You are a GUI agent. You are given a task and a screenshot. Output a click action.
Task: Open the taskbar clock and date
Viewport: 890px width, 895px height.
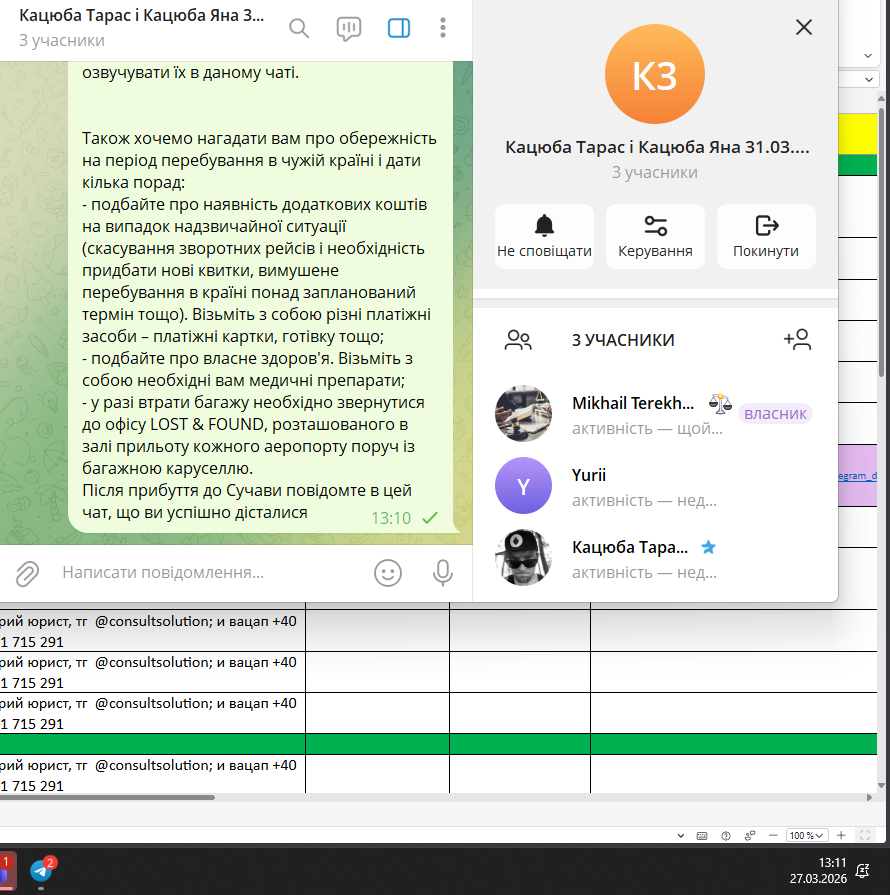coord(818,870)
